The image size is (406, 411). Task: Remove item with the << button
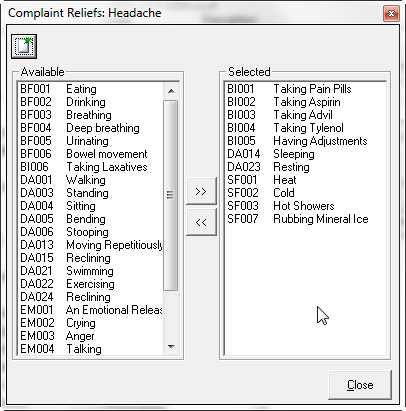tap(201, 222)
